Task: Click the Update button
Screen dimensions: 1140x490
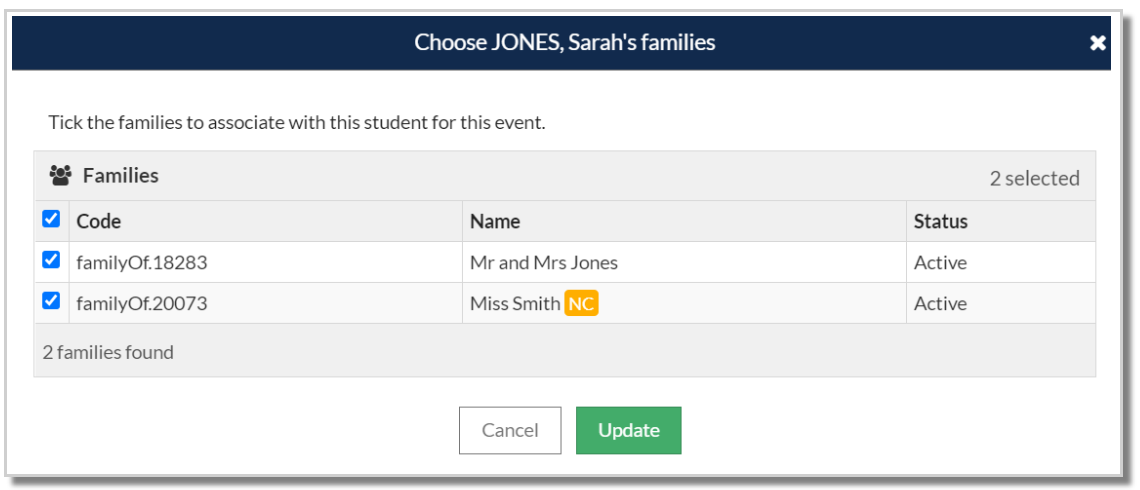Action: coord(629,430)
